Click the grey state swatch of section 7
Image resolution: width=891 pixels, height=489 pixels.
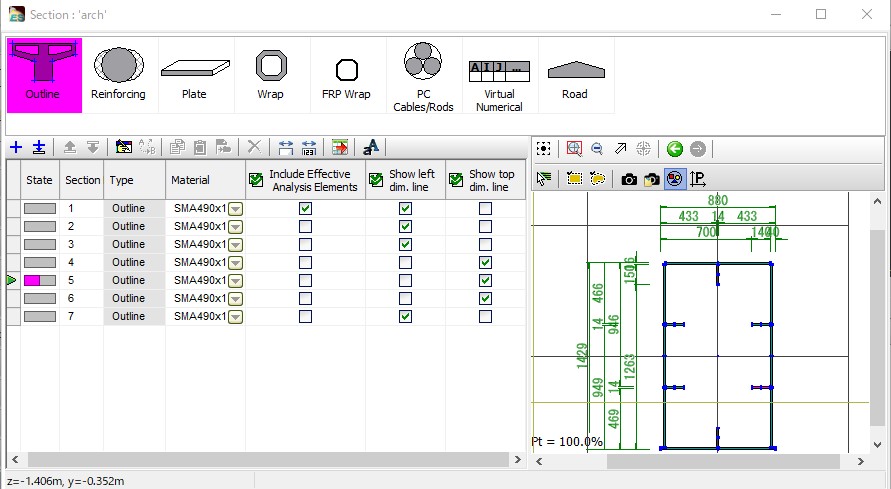click(x=40, y=316)
